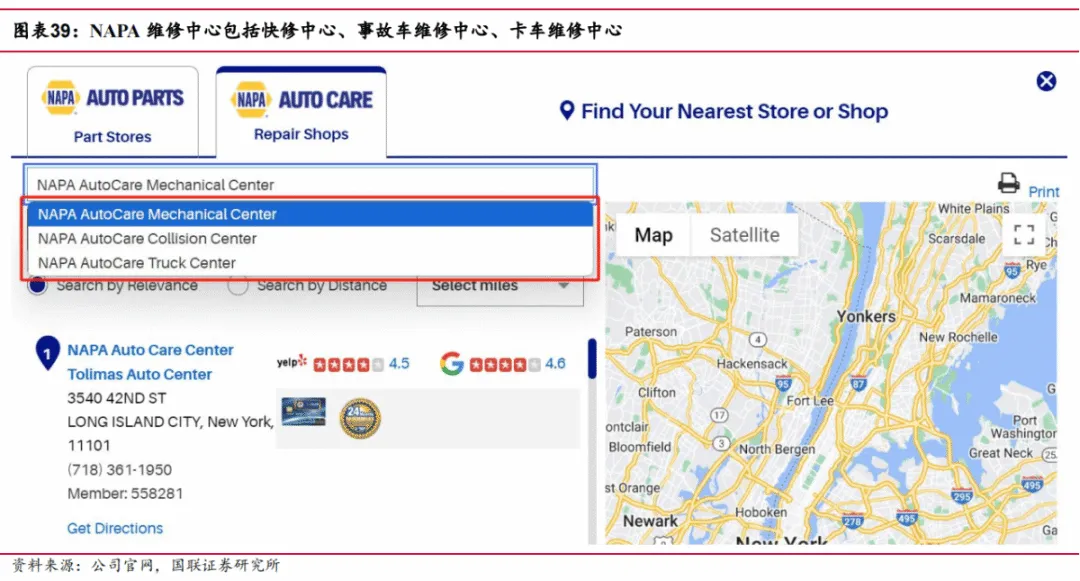Click the Yonkers label on the map
1080x581 pixels.
click(x=866, y=317)
